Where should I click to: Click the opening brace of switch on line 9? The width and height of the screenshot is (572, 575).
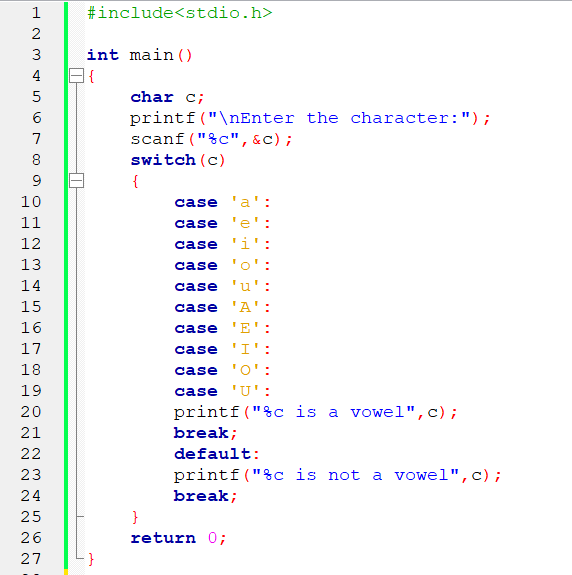click(x=135, y=181)
